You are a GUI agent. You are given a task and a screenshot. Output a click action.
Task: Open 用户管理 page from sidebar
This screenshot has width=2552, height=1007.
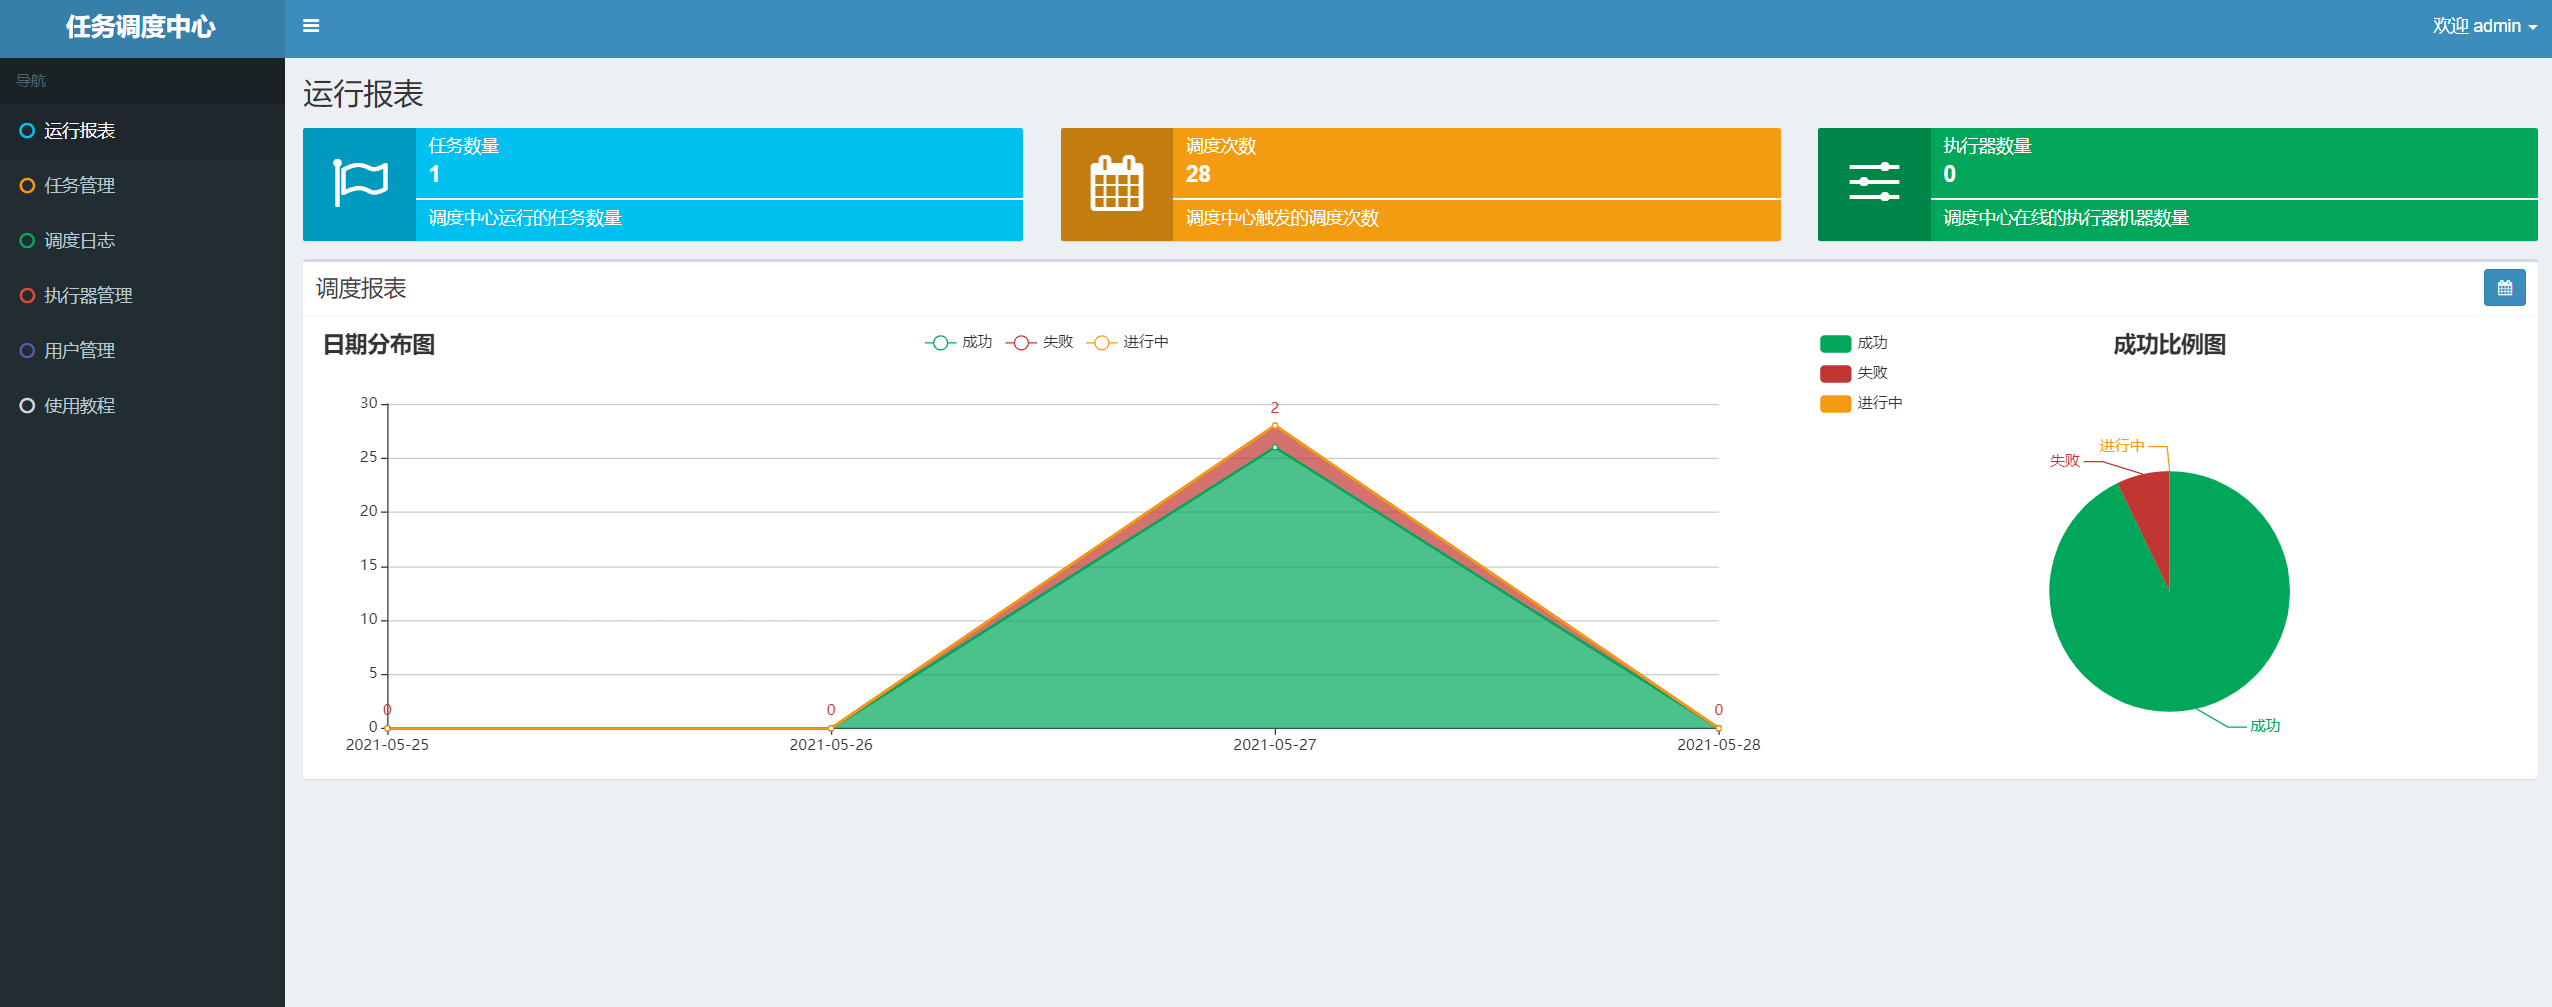[80, 351]
